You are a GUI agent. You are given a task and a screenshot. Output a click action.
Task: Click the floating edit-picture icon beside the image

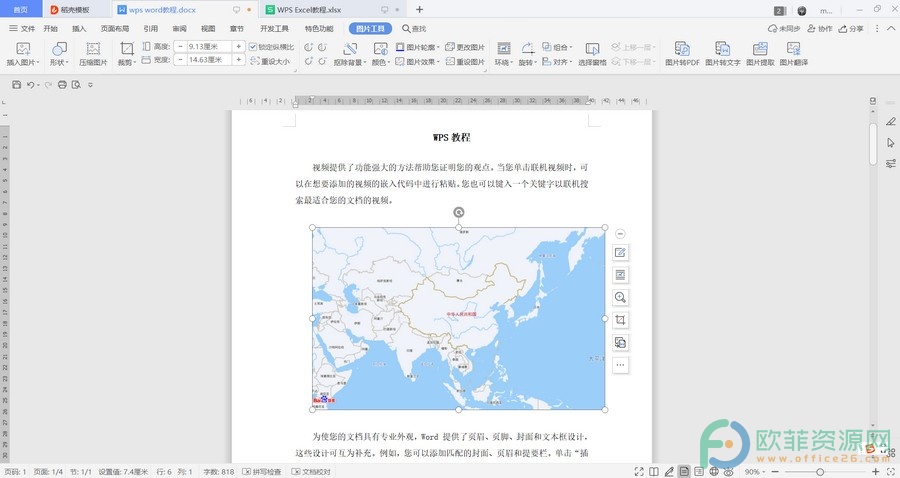click(x=620, y=252)
